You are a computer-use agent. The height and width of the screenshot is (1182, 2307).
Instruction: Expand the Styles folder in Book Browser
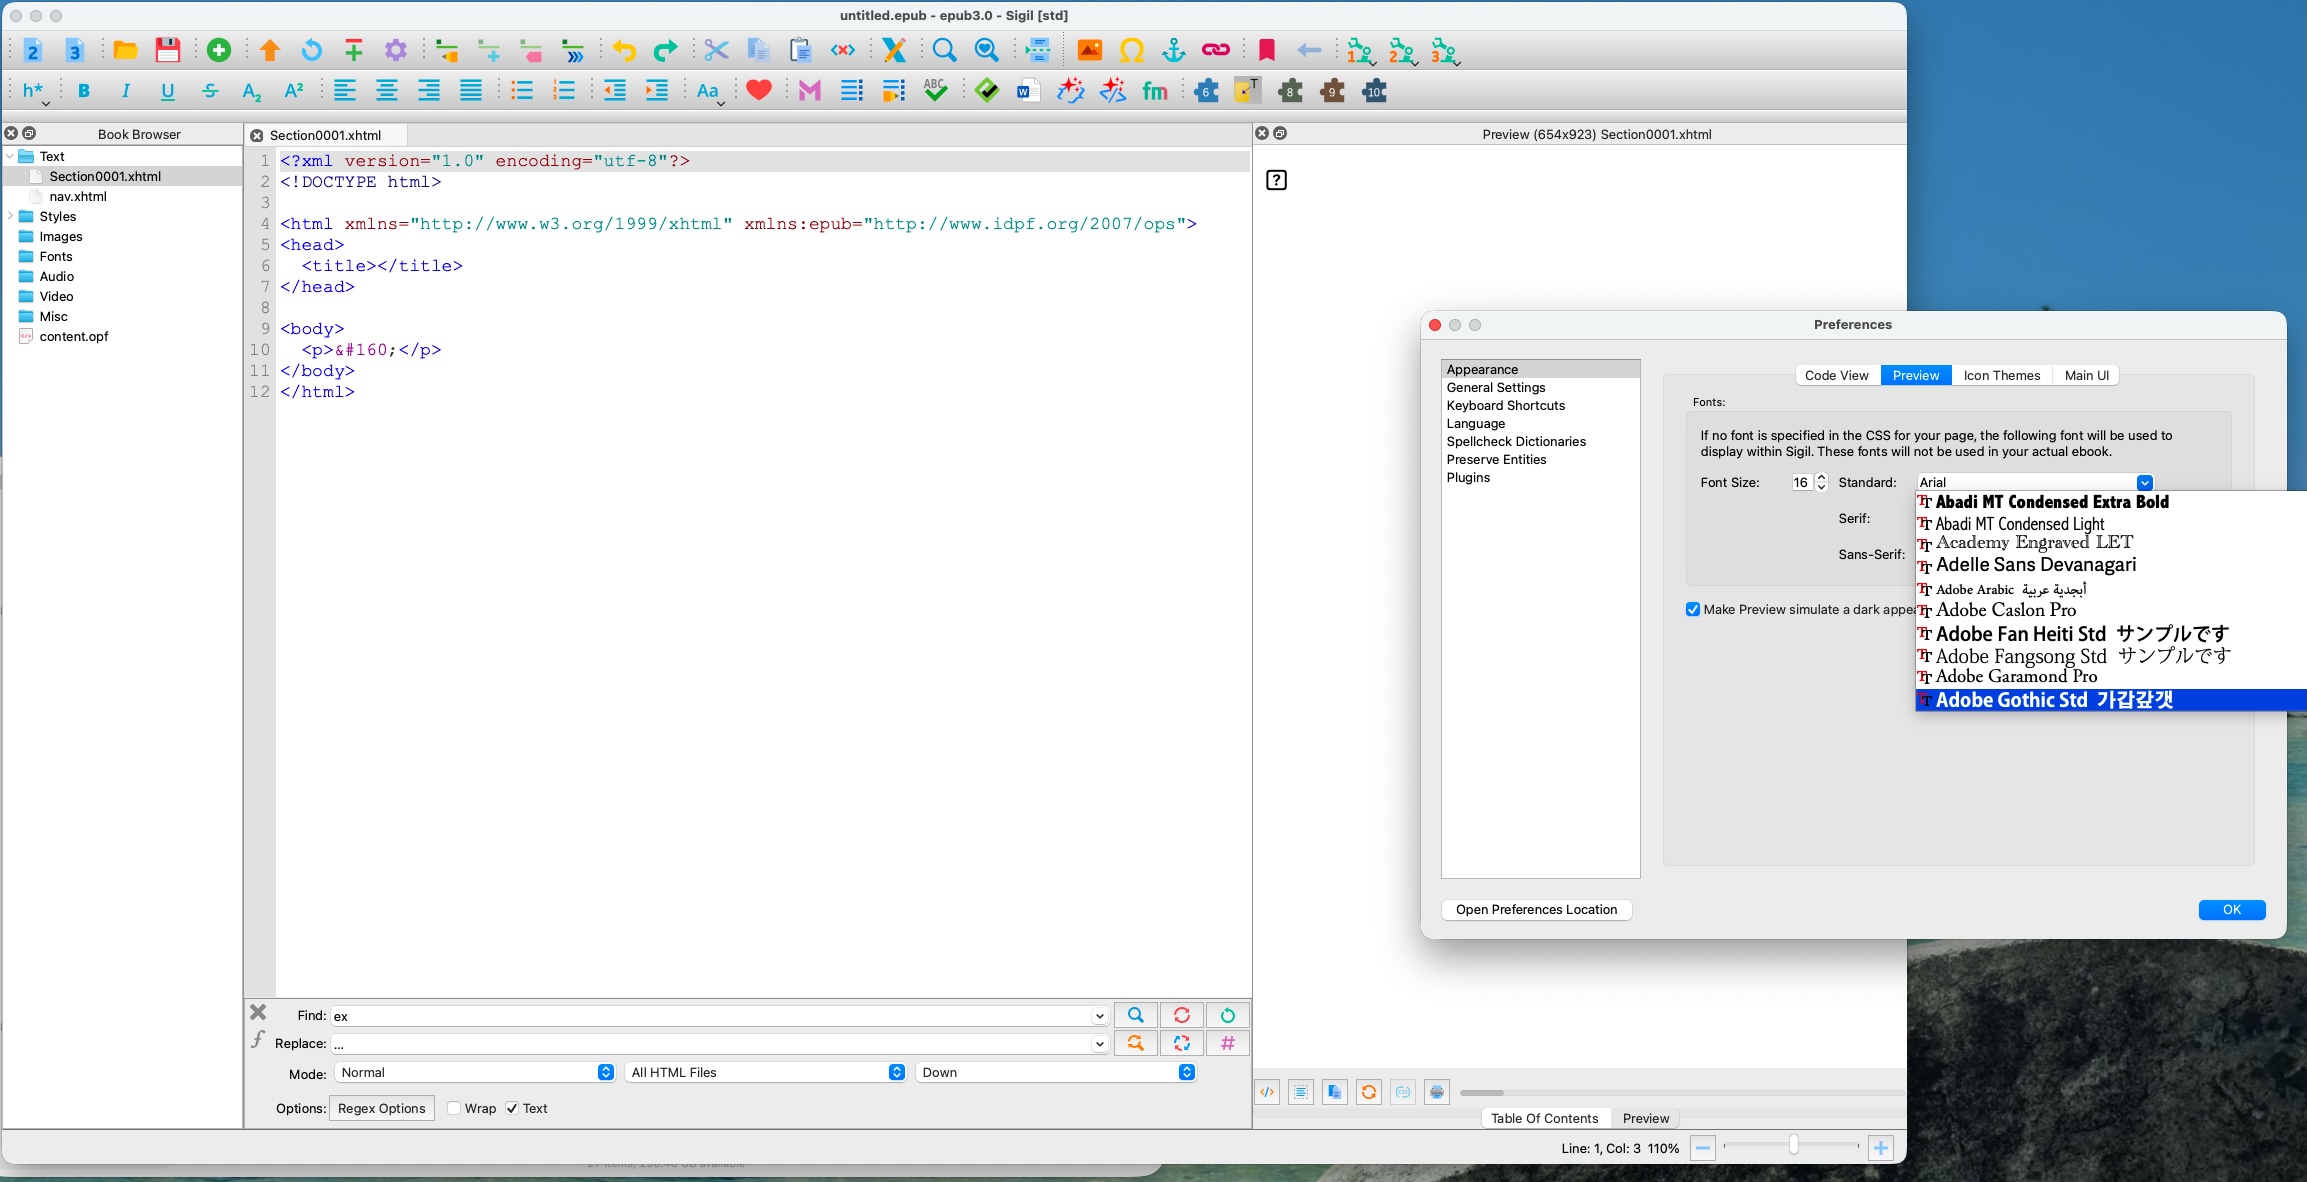(x=11, y=216)
